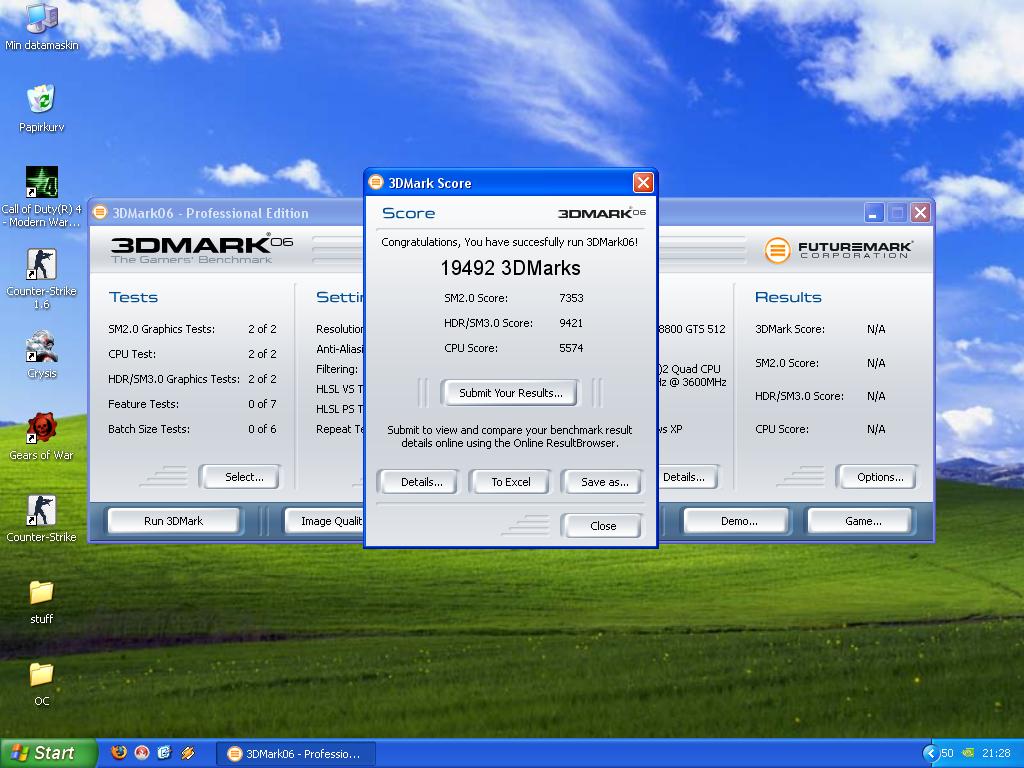This screenshot has height=768, width=1024.
Task: Click the Tests heading in main window
Action: tap(133, 297)
